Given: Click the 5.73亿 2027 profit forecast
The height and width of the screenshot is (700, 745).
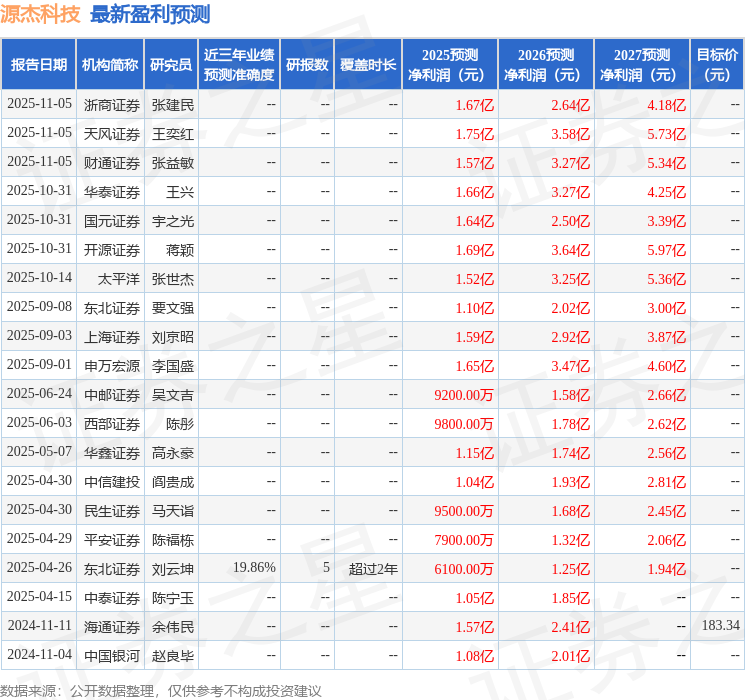Looking at the screenshot, I should pyautogui.click(x=667, y=134).
